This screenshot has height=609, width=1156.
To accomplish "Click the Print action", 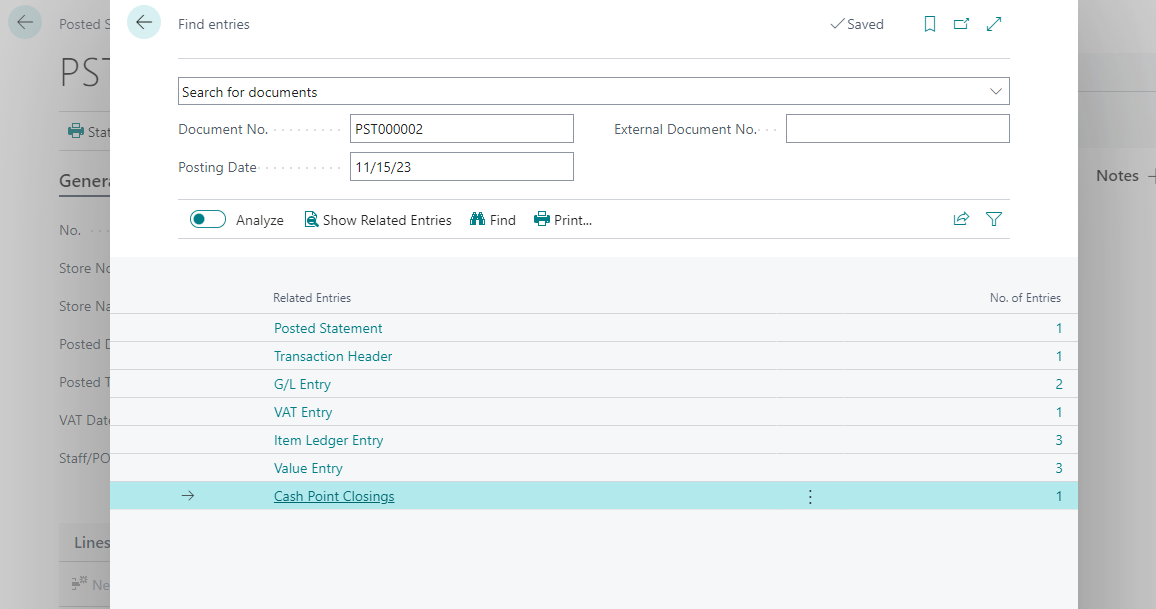I will (x=563, y=220).
